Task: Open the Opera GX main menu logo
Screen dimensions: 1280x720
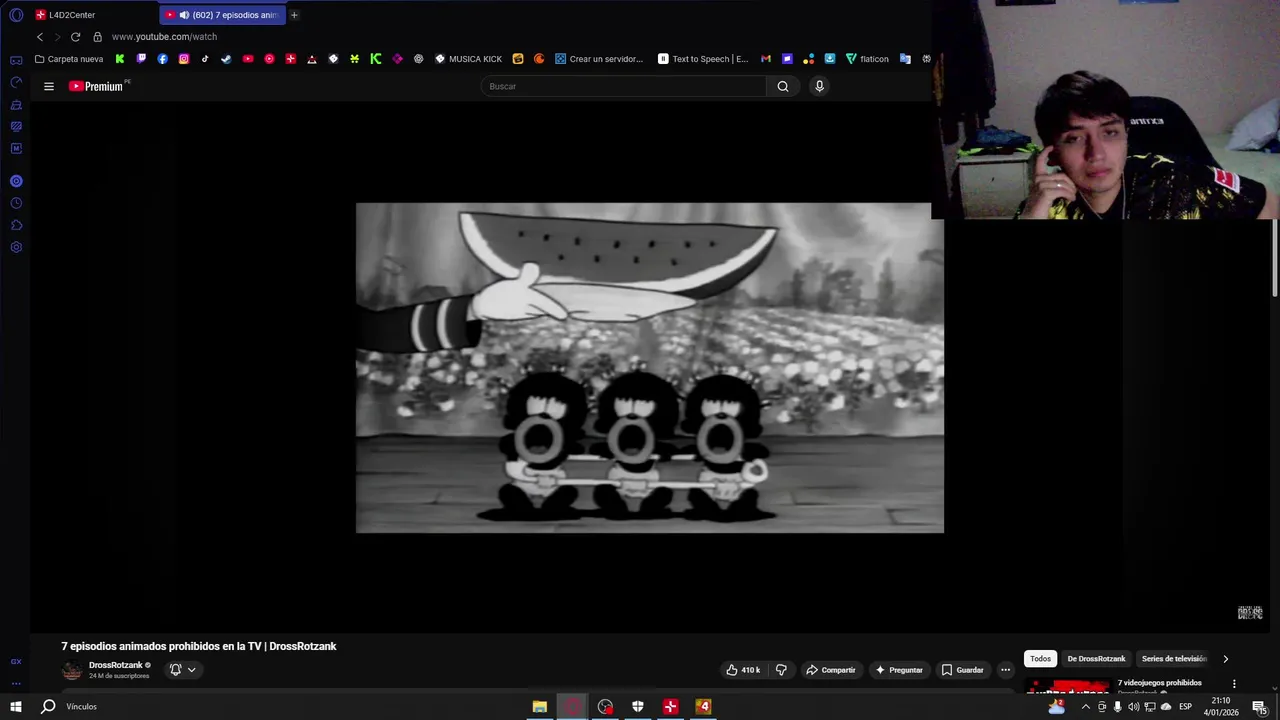Action: tap(16, 15)
